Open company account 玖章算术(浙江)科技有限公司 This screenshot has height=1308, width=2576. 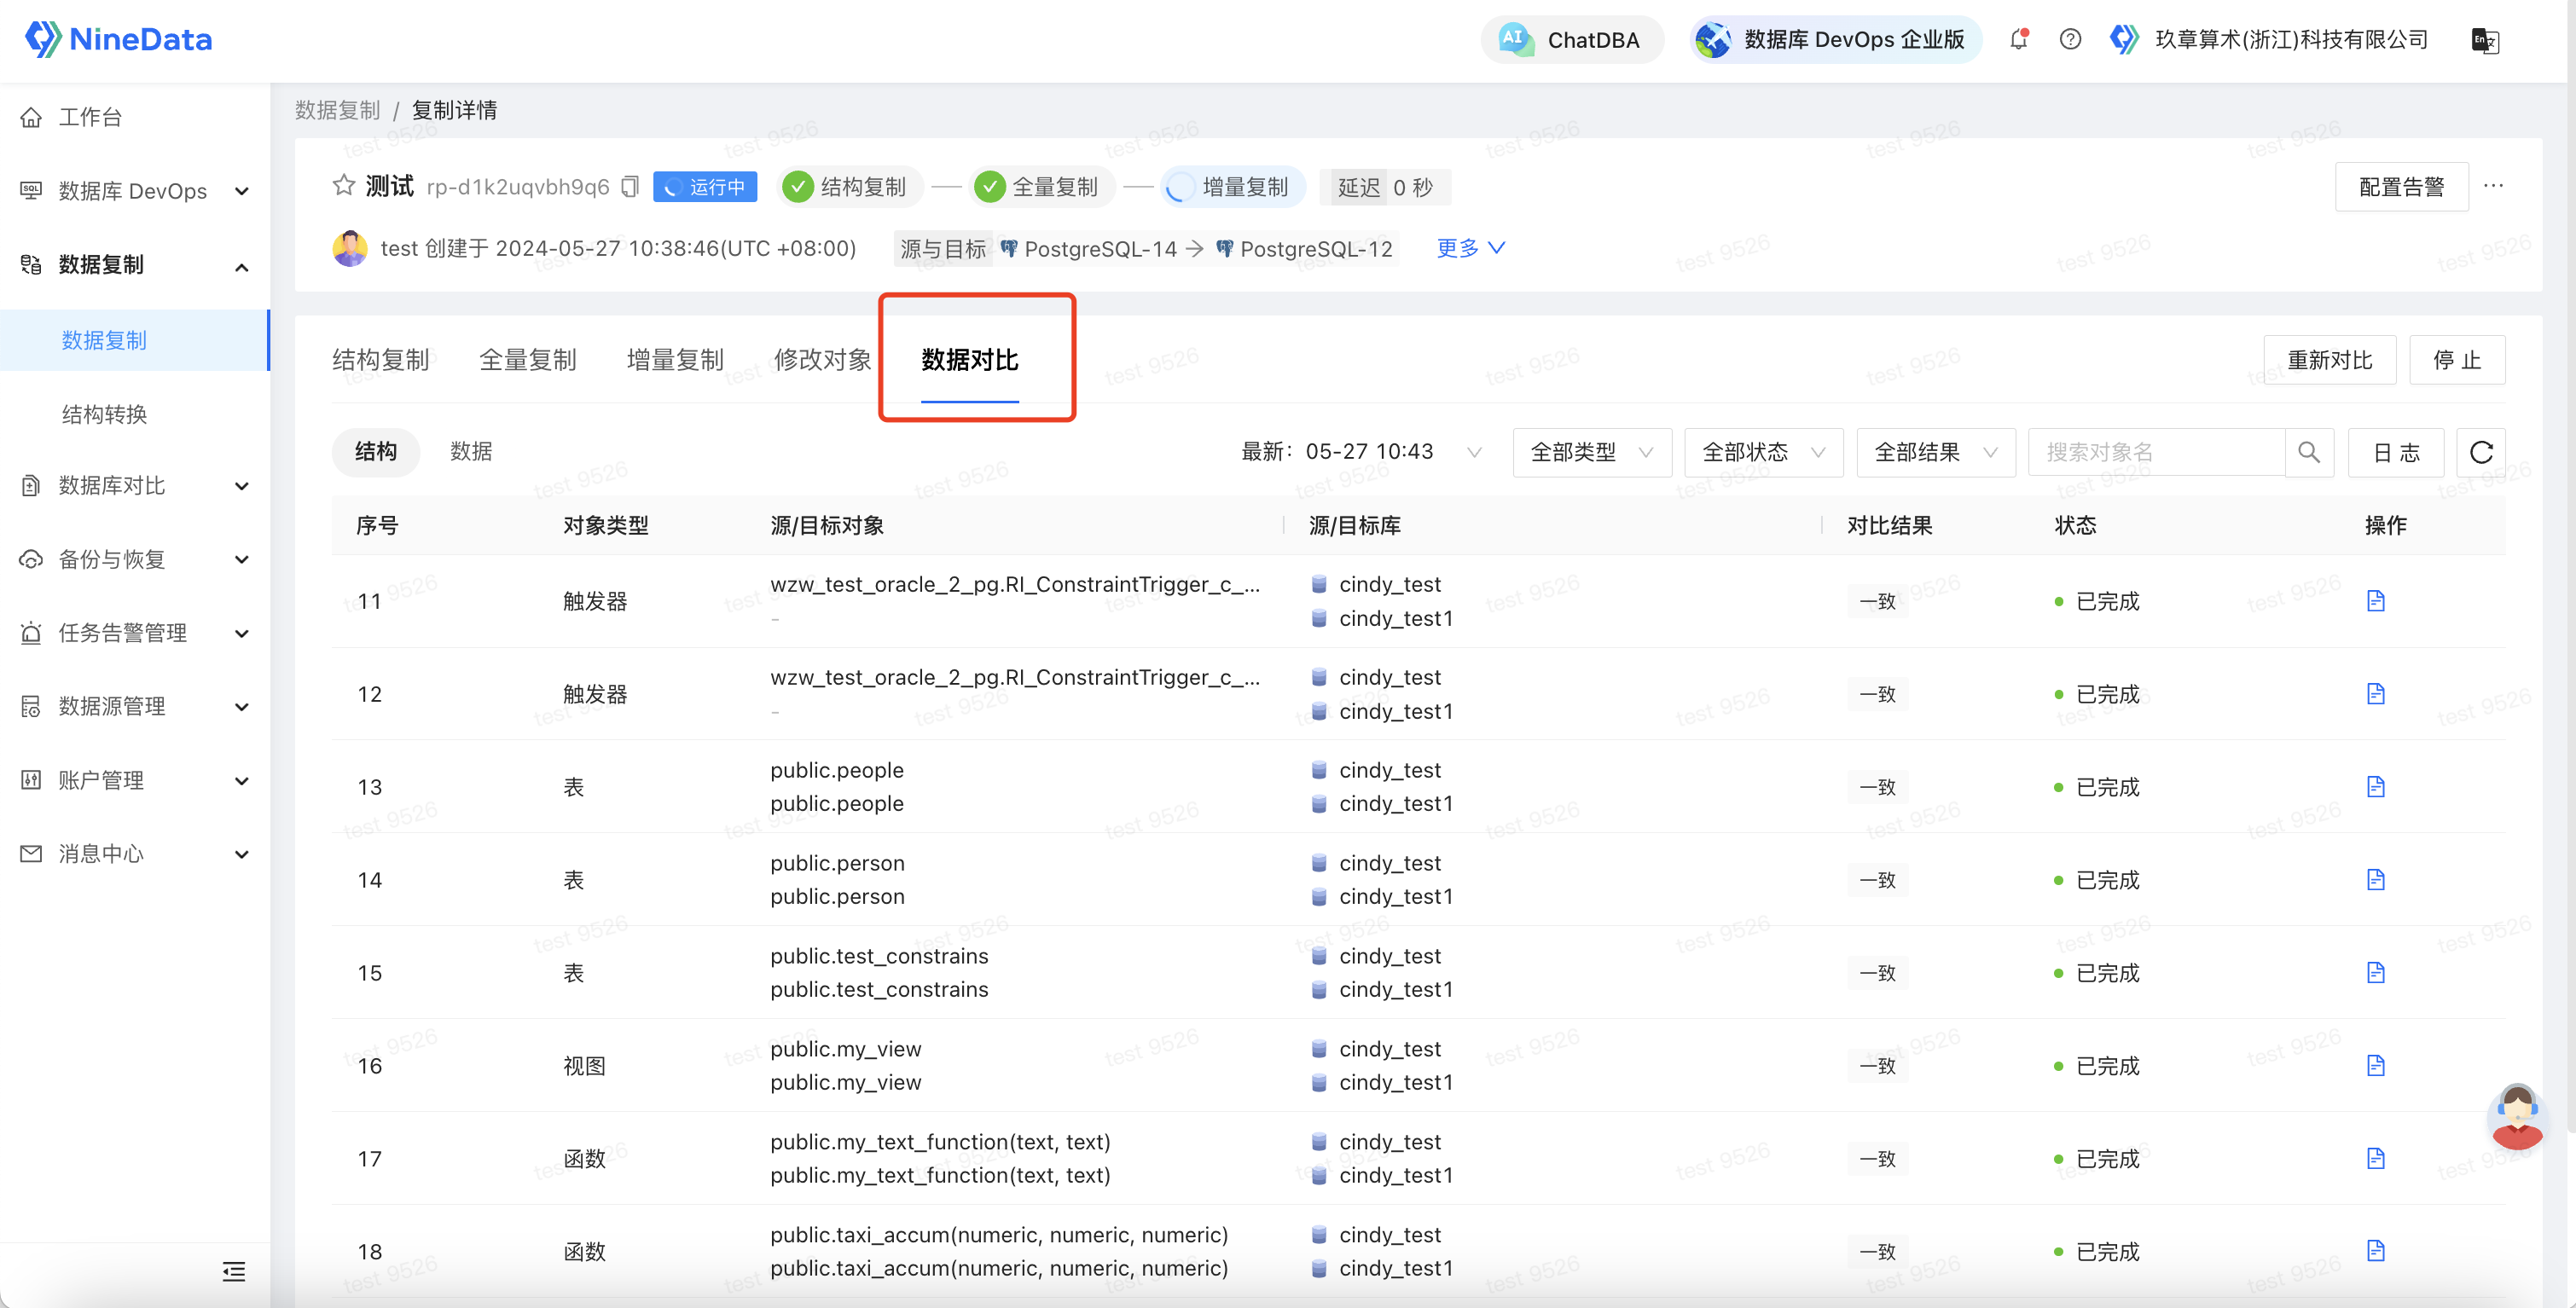[x=2270, y=39]
